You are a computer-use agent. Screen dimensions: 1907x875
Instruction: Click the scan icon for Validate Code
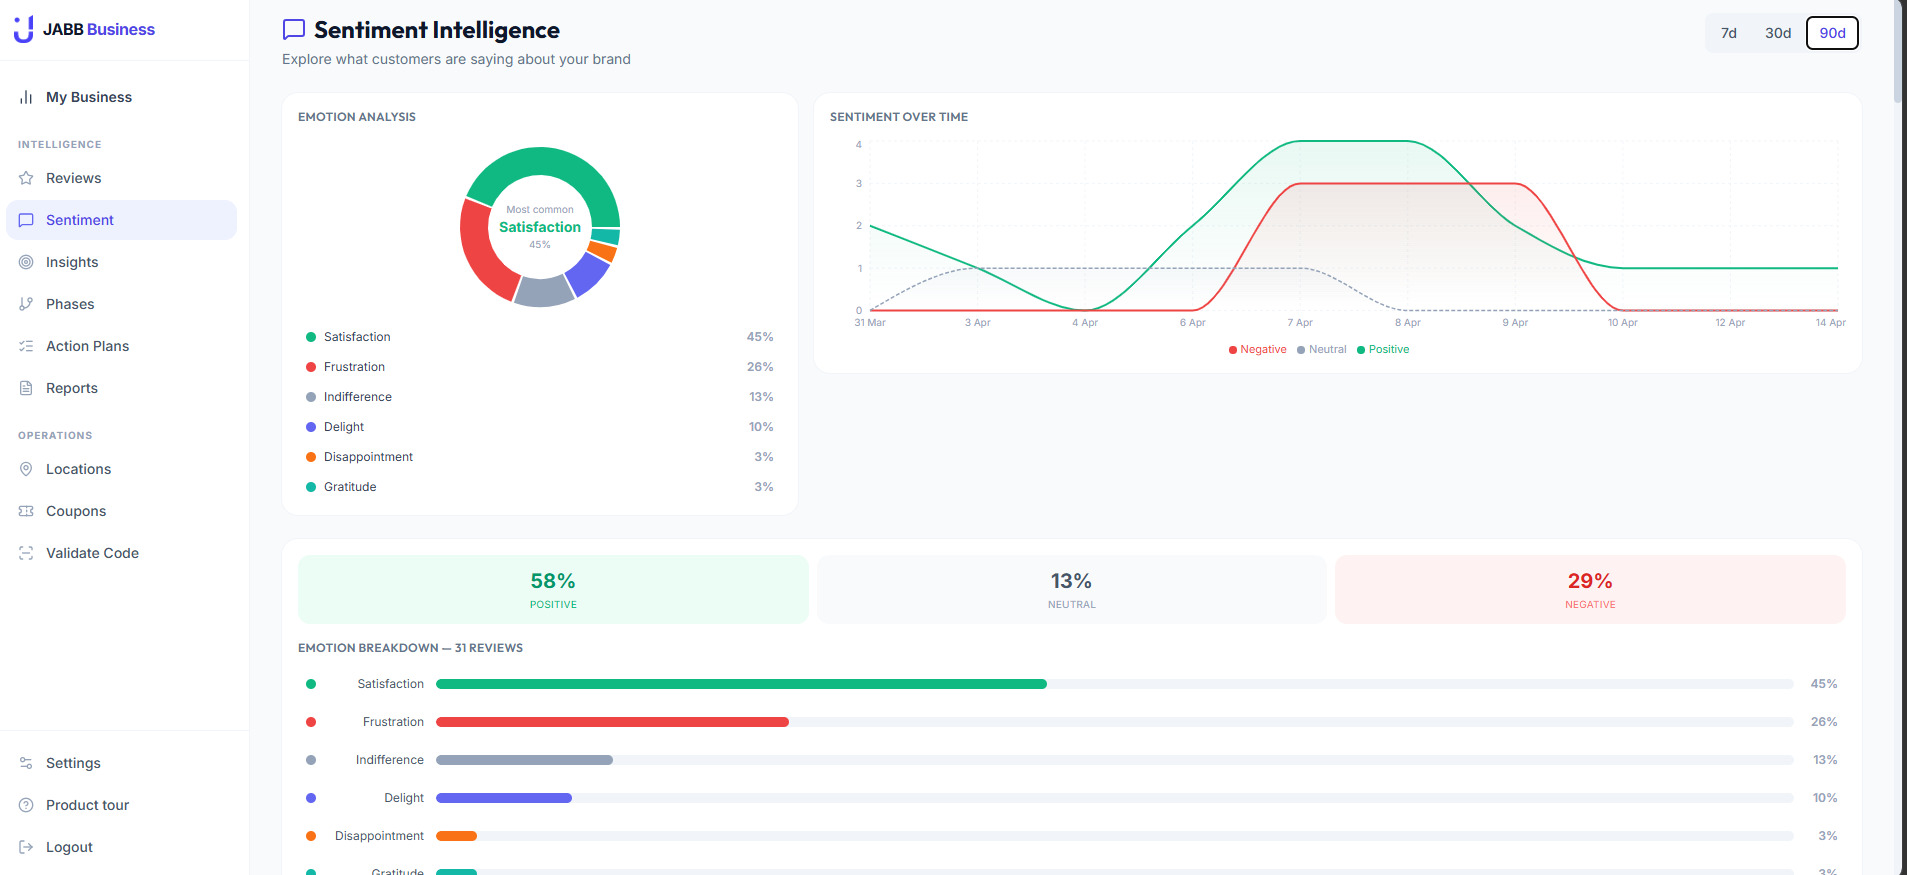point(26,553)
